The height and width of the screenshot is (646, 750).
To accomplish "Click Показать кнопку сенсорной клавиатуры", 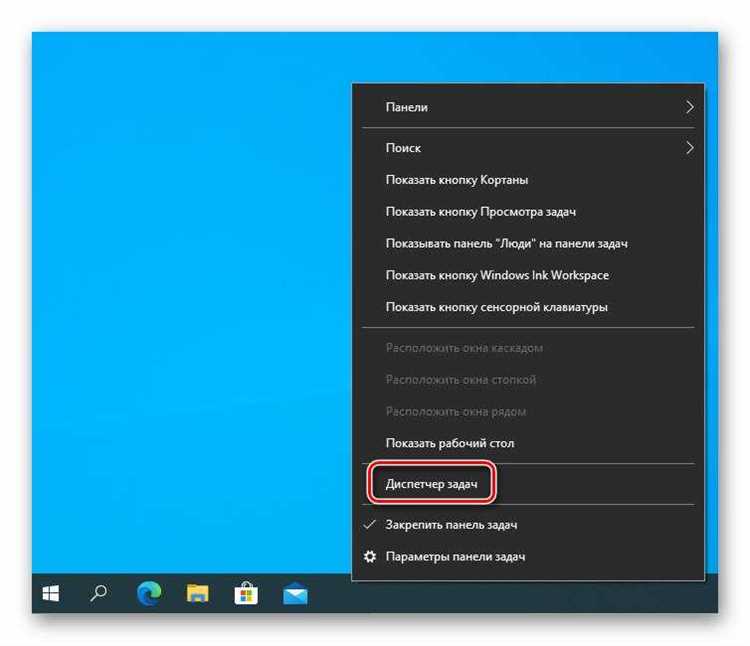I will [x=496, y=307].
